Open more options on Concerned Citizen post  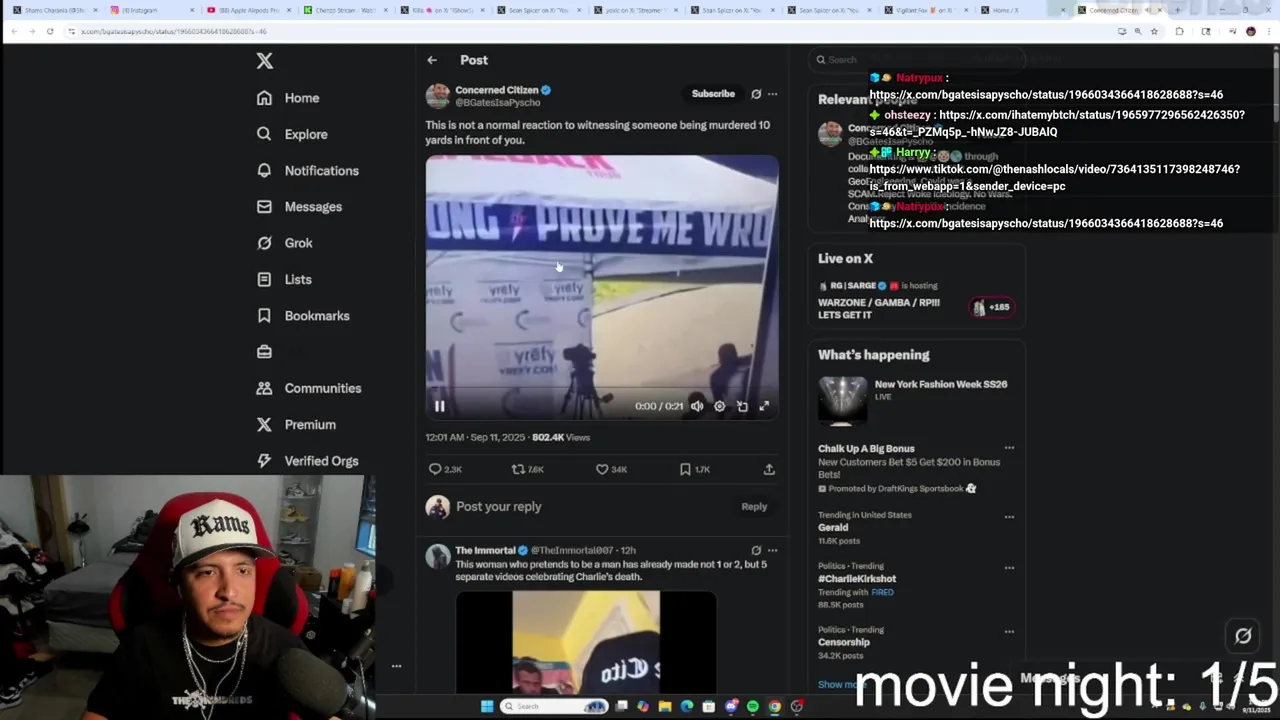tap(772, 94)
